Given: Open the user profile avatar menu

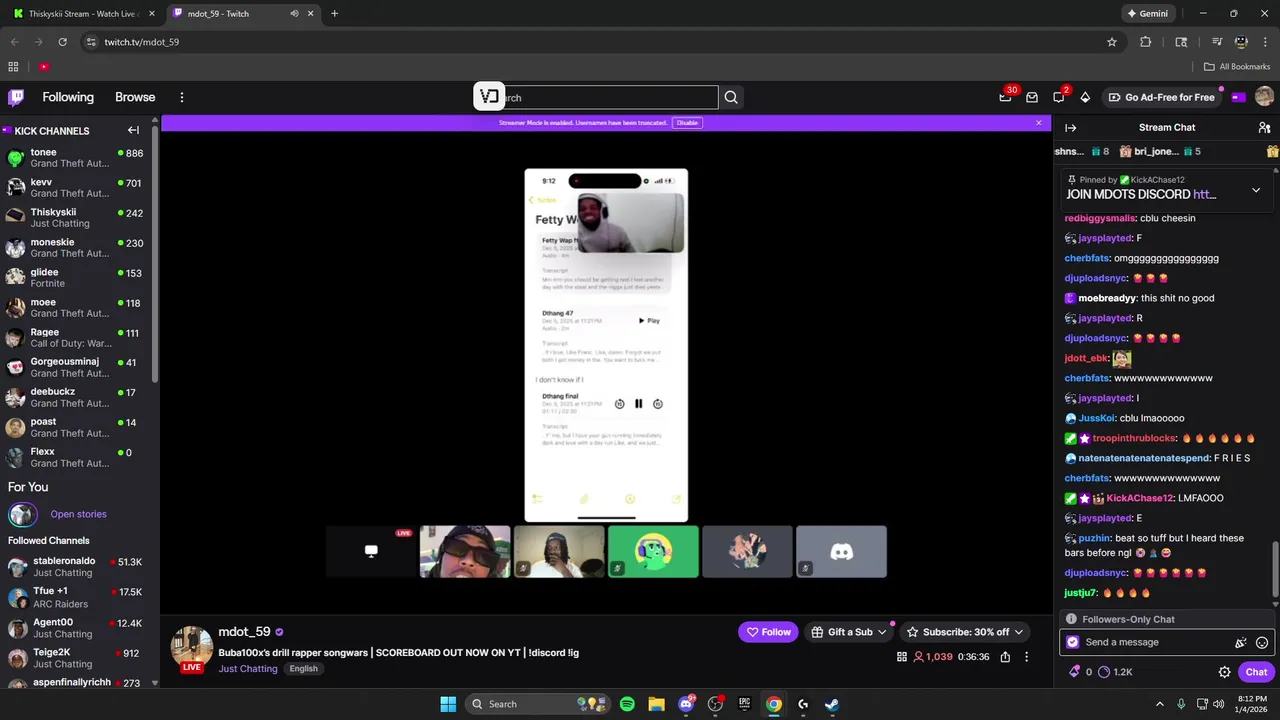Looking at the screenshot, I should [1264, 97].
